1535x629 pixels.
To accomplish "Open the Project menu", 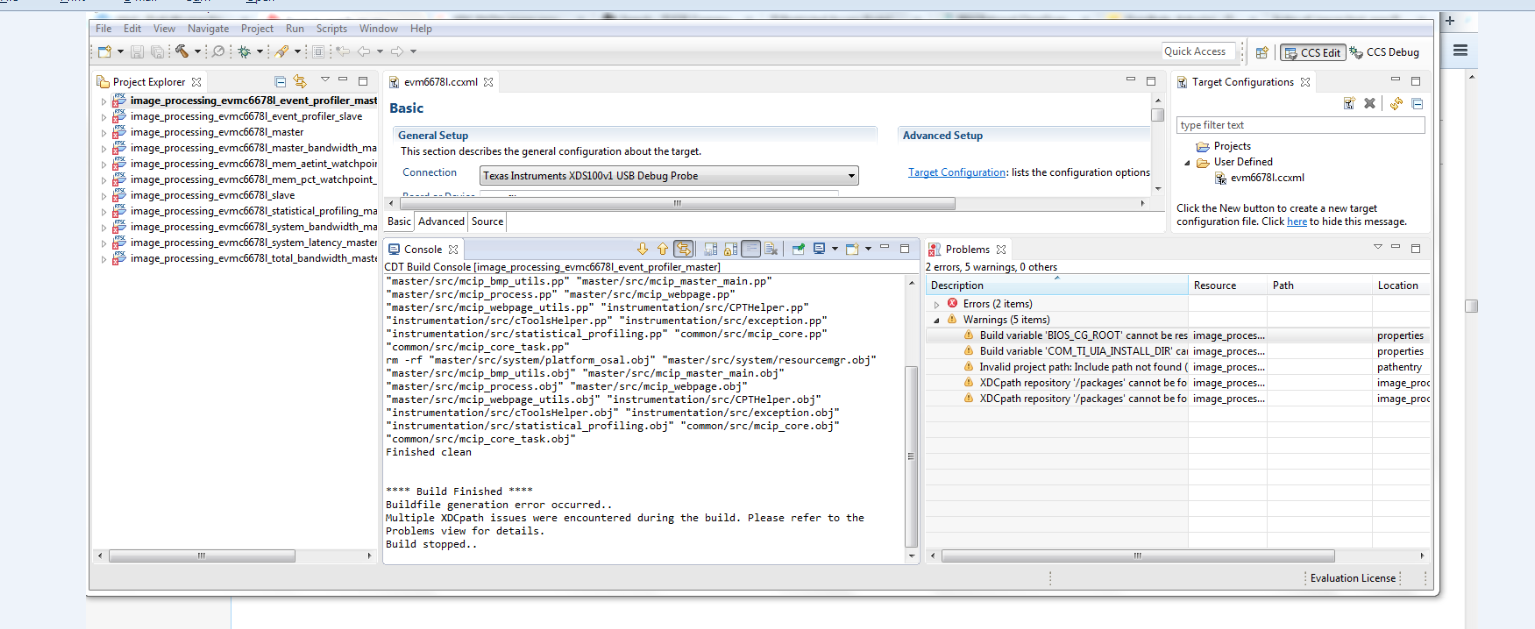I will 257,29.
